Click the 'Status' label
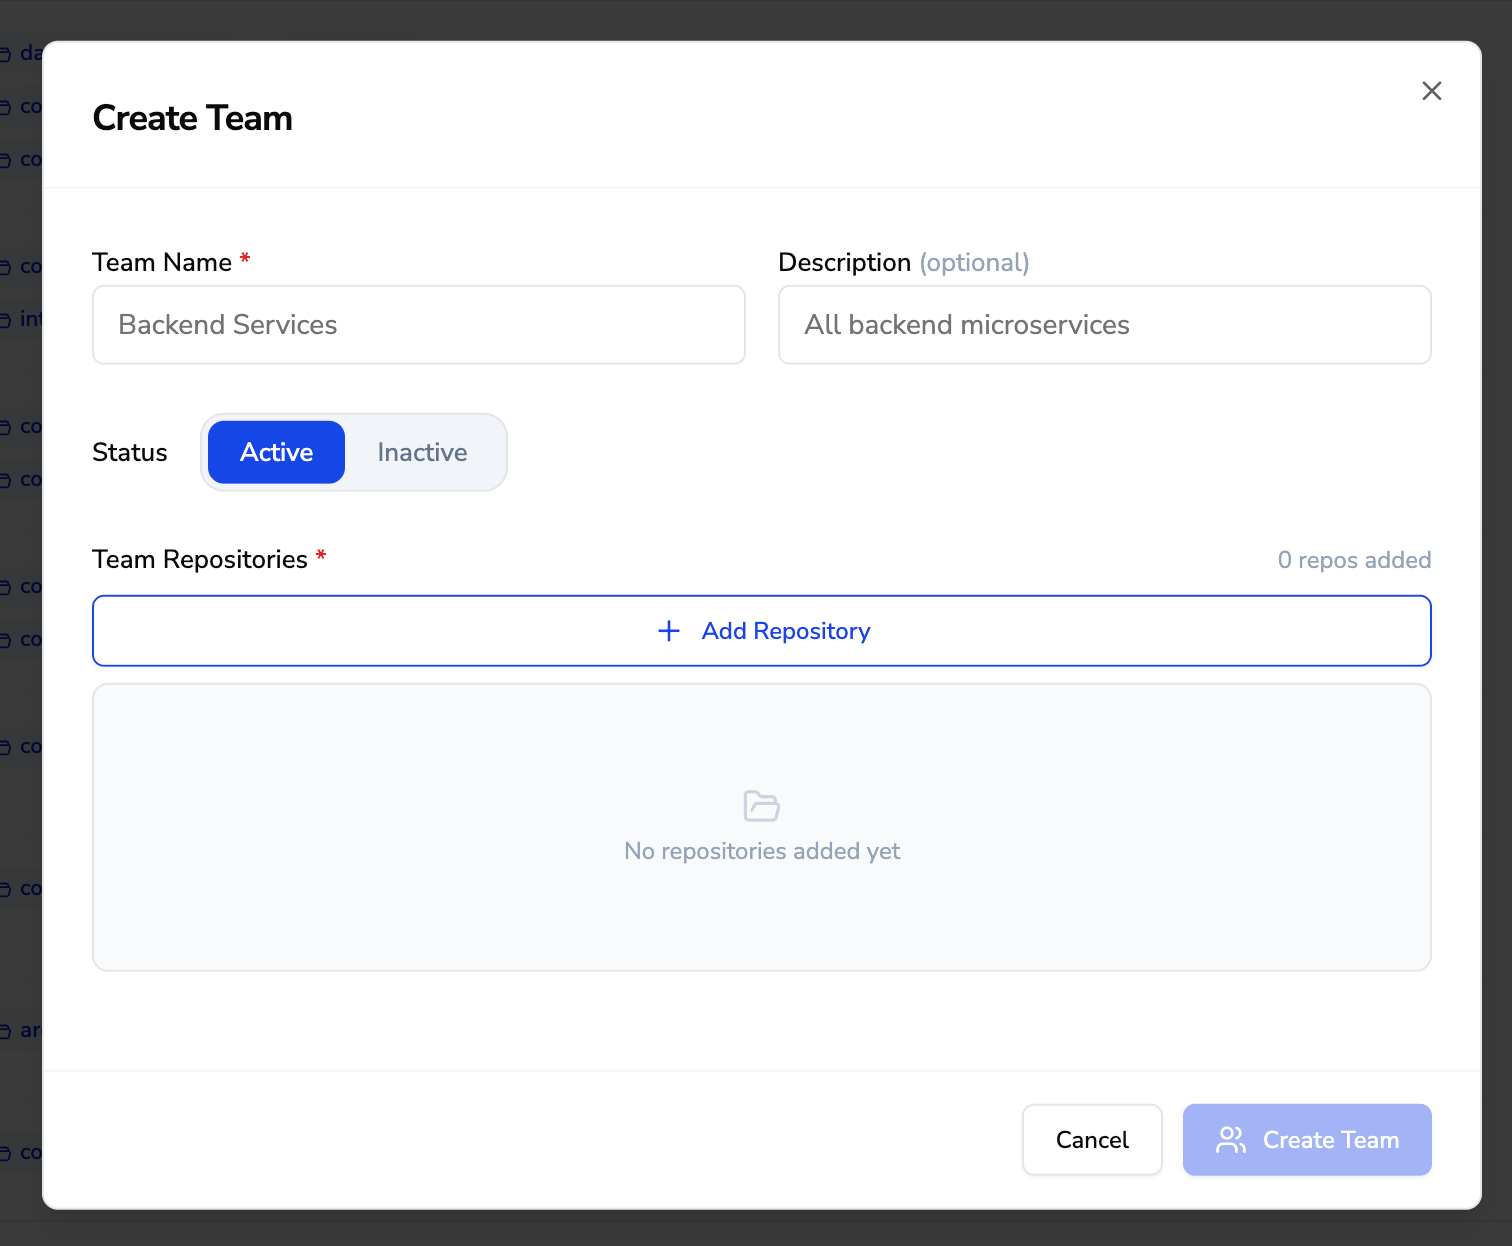Screen dimensions: 1512x1246 pos(130,452)
